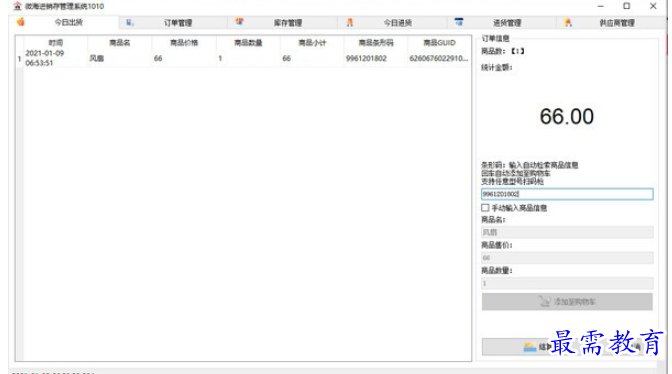Click the 今日进货 tab icon
The image size is (672, 374).
pyautogui.click(x=350, y=22)
